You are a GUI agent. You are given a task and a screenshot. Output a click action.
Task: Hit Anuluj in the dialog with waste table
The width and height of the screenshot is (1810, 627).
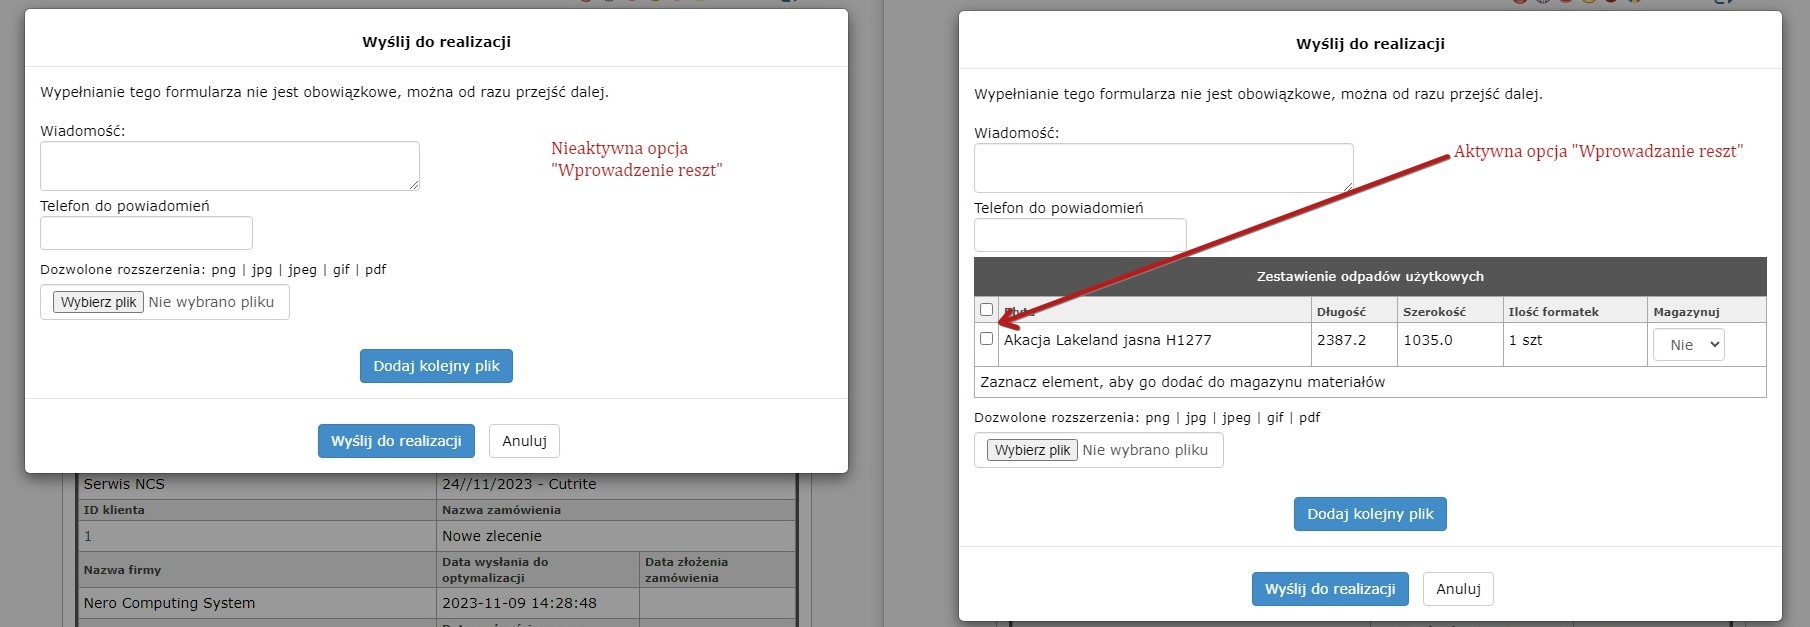(x=1458, y=589)
